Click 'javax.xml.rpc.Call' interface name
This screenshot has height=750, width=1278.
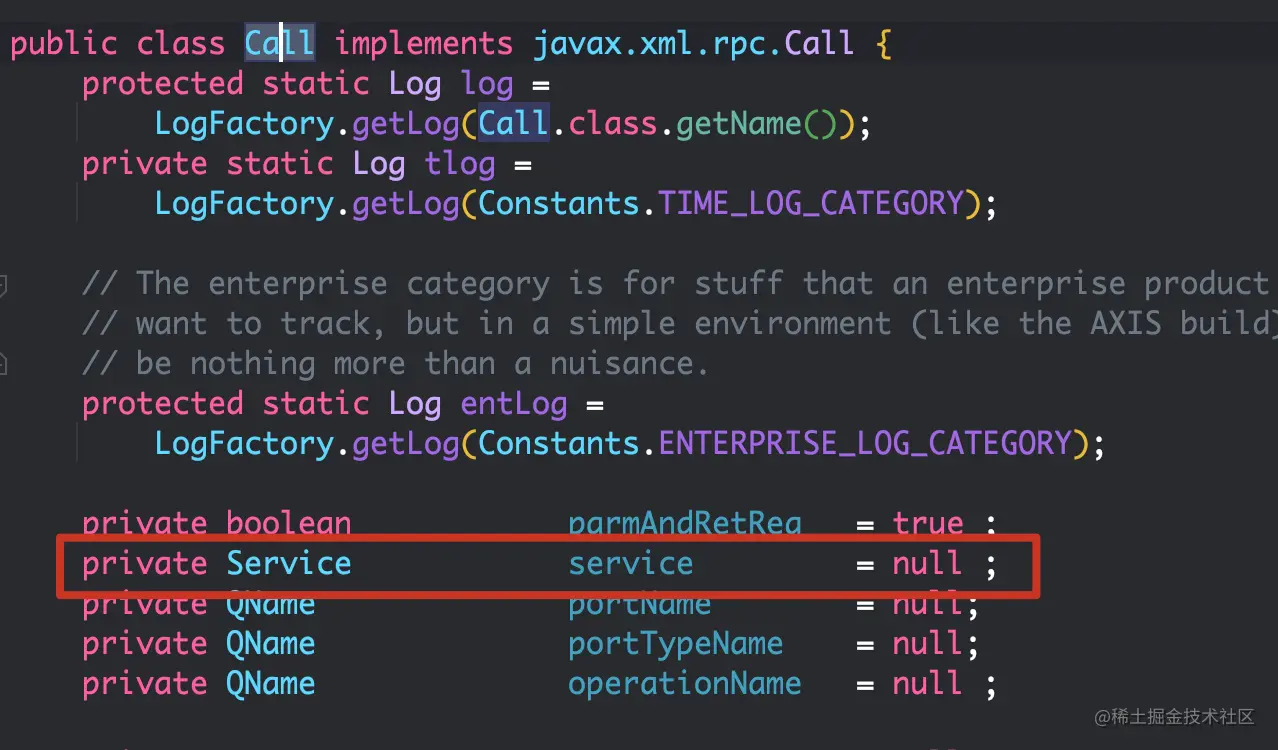pos(693,44)
